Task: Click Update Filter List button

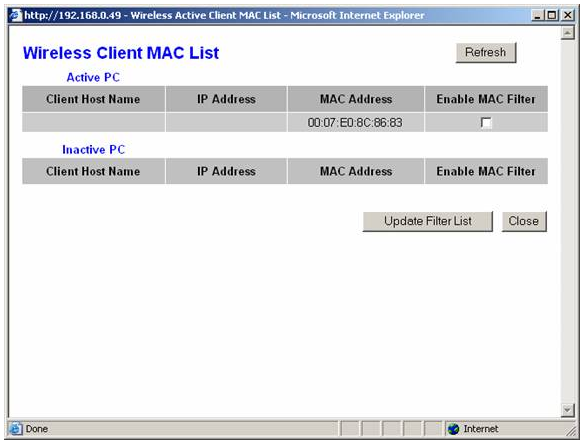Action: click(428, 221)
